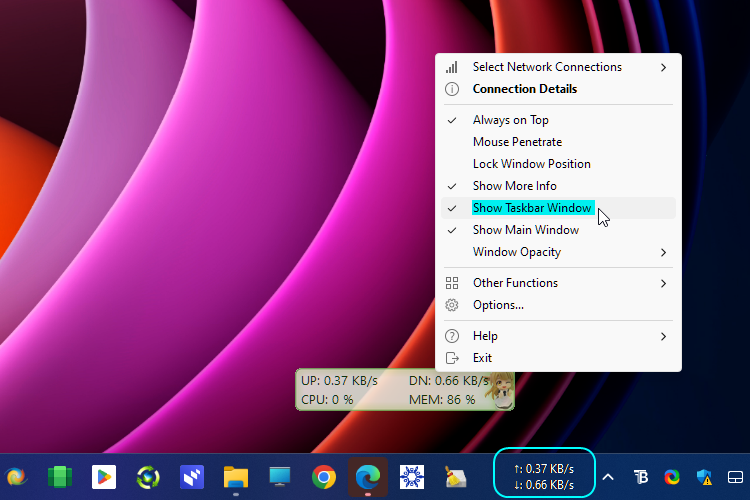This screenshot has width=750, height=500.
Task: Click the MEM: 86 % readout
Action: click(442, 400)
